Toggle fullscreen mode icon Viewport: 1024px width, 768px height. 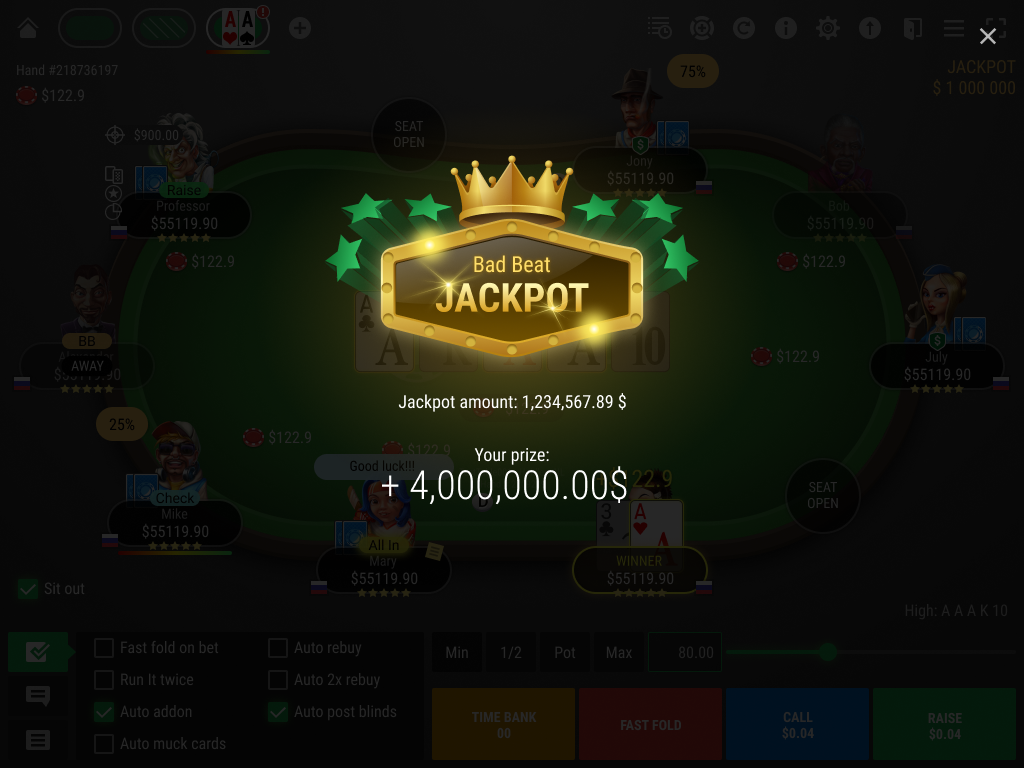pyautogui.click(x=996, y=28)
